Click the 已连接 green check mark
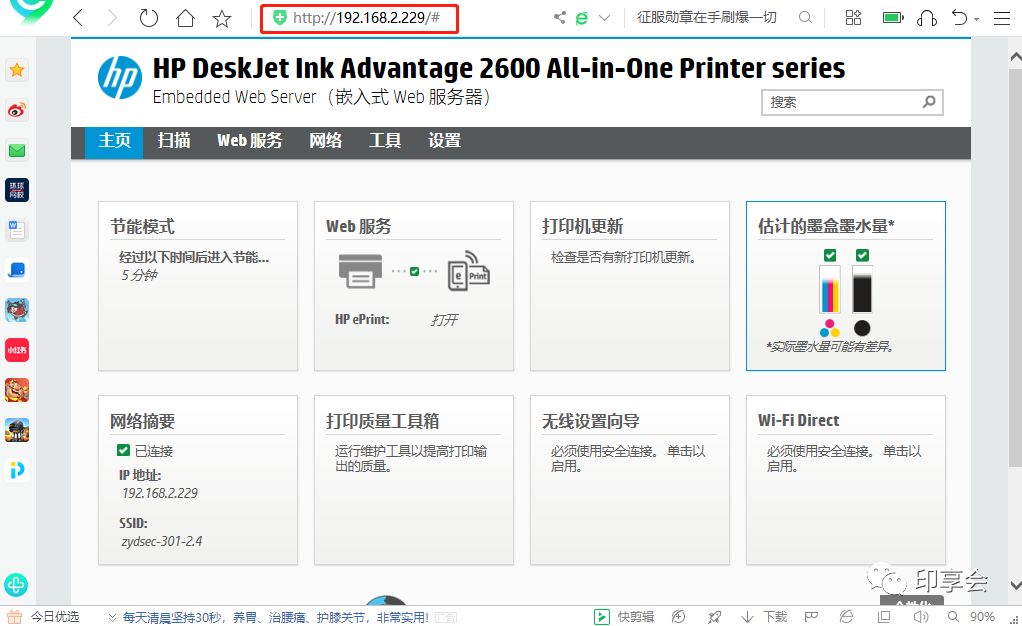This screenshot has height=626, width=1022. coord(123,450)
